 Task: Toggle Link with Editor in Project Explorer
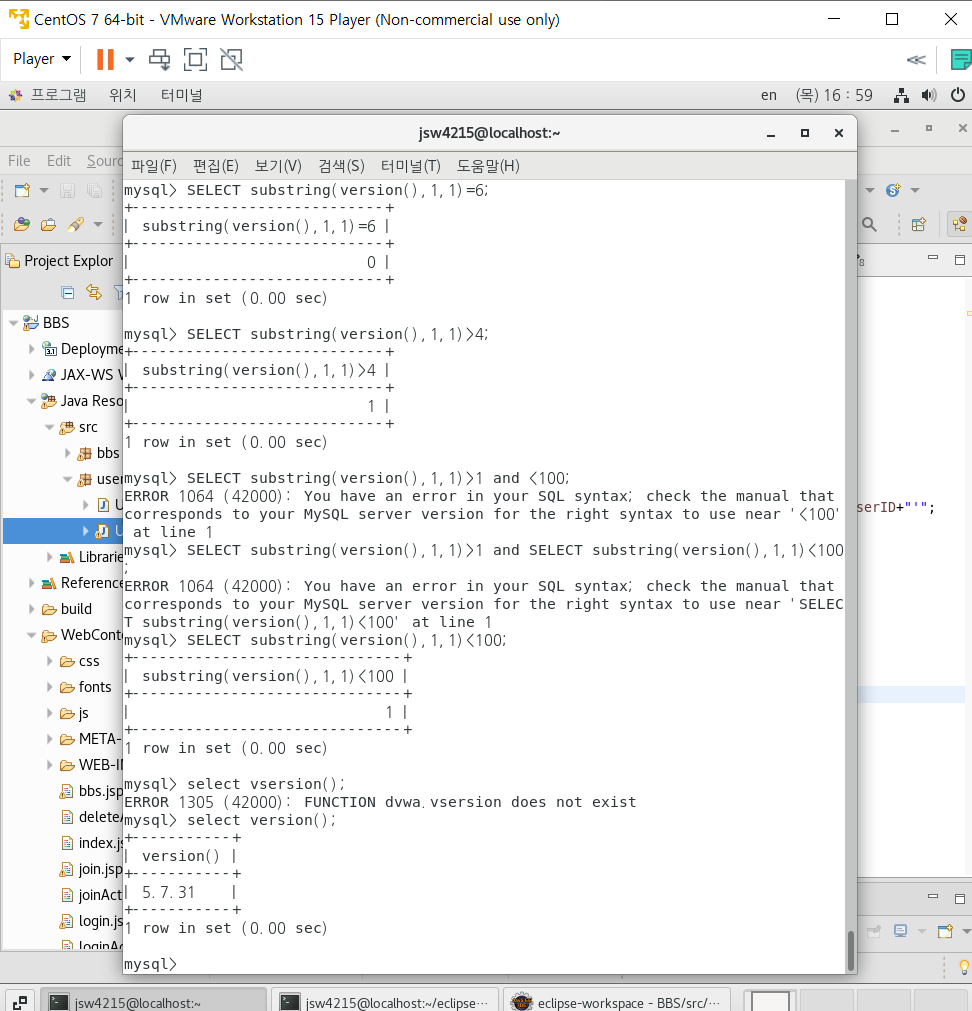point(94,293)
